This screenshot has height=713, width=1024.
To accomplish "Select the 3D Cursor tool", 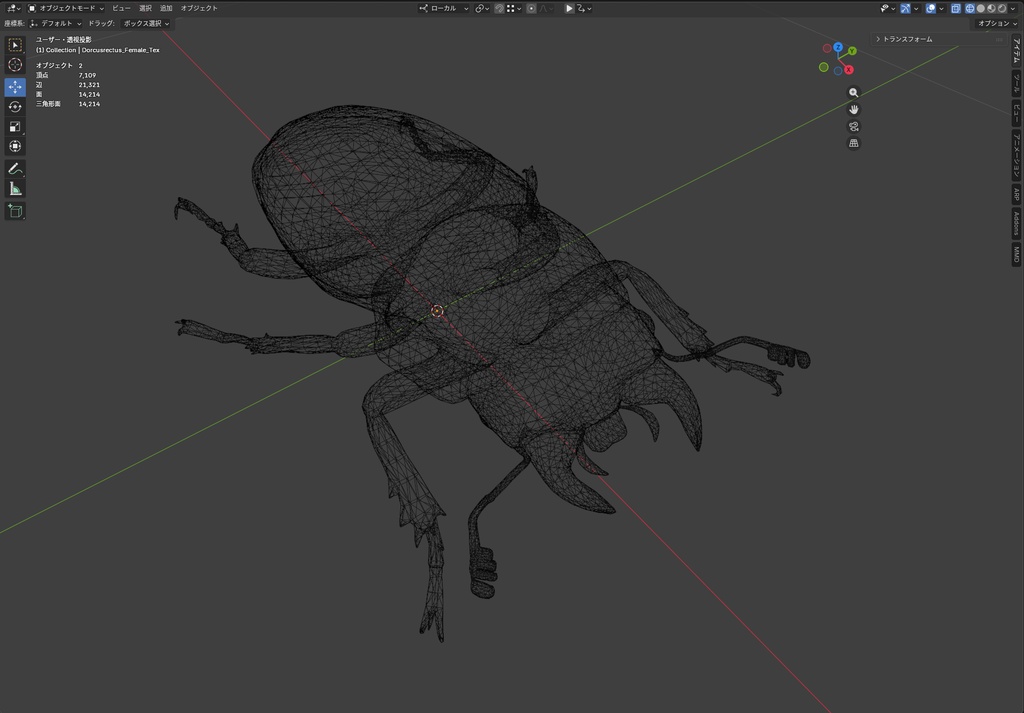I will point(14,65).
